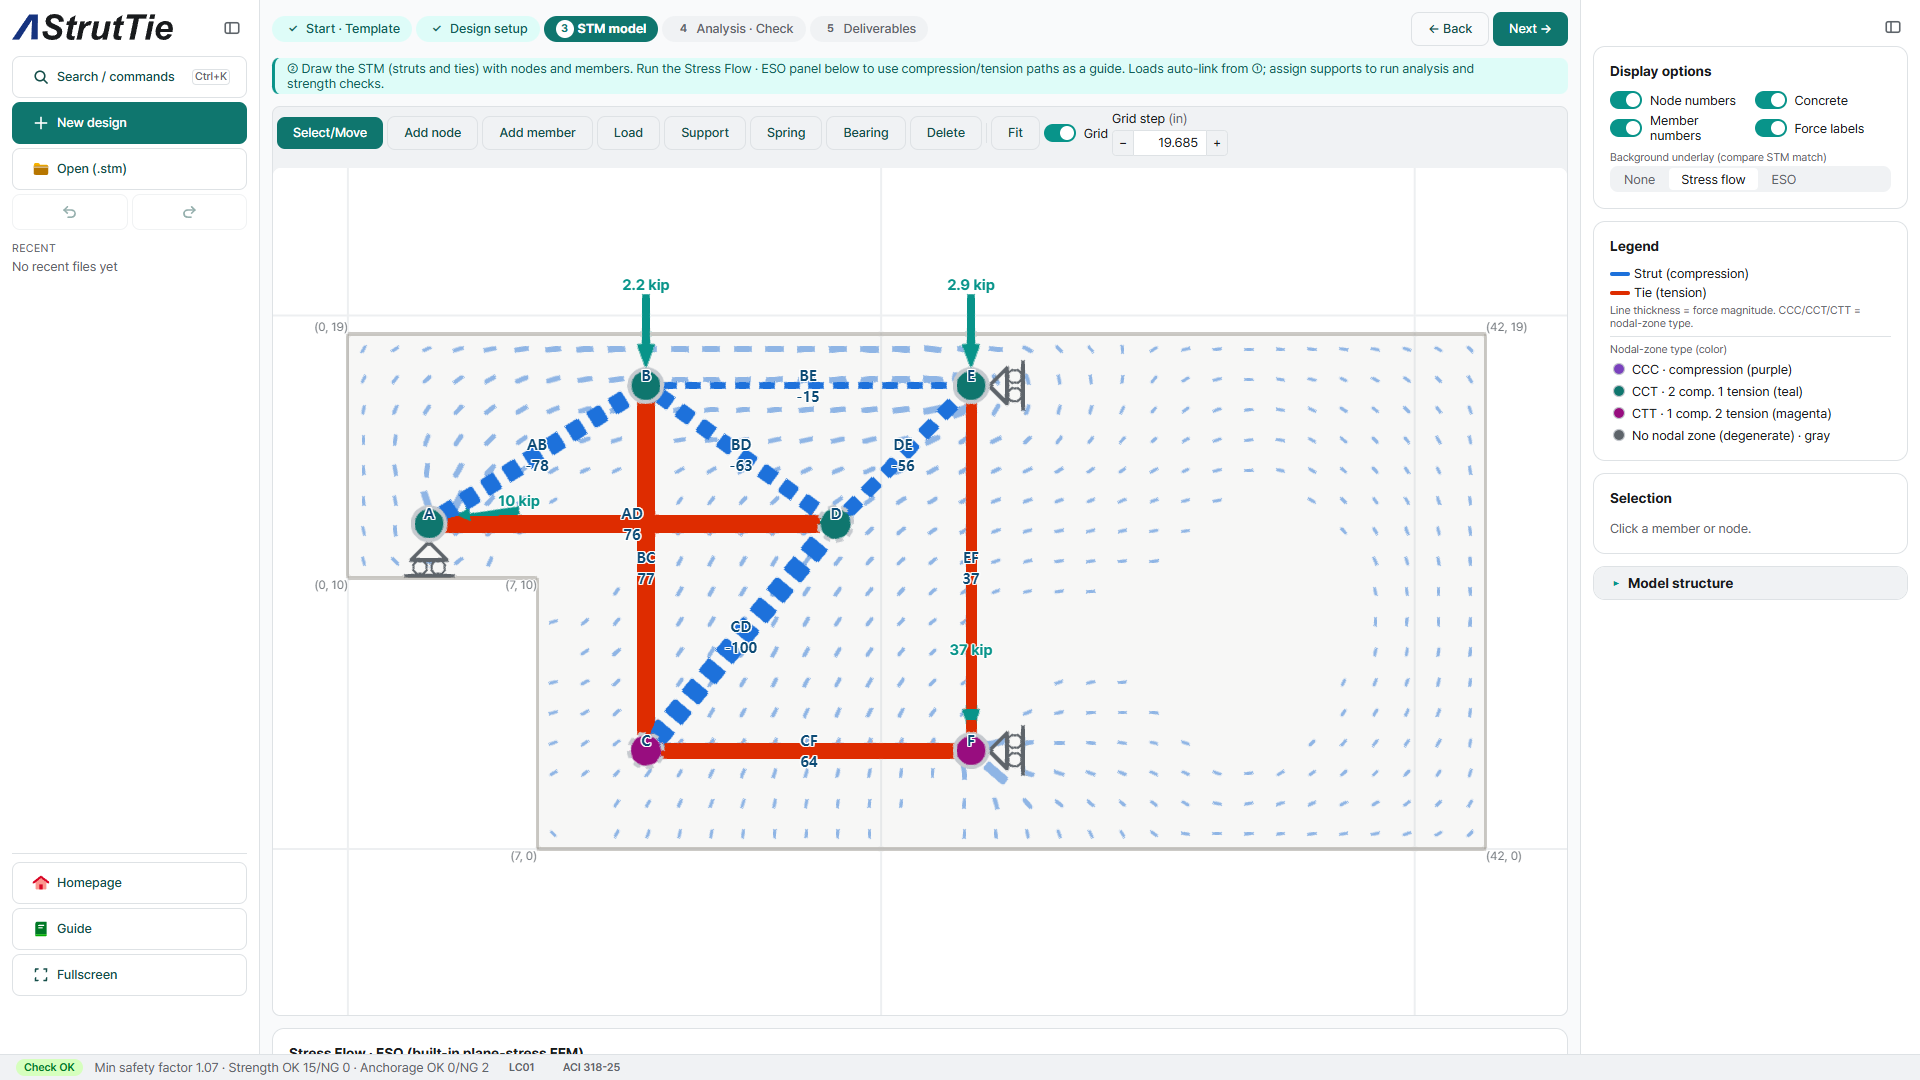The height and width of the screenshot is (1080, 1920).
Task: Click the undo arrow icon
Action: pyautogui.click(x=70, y=212)
